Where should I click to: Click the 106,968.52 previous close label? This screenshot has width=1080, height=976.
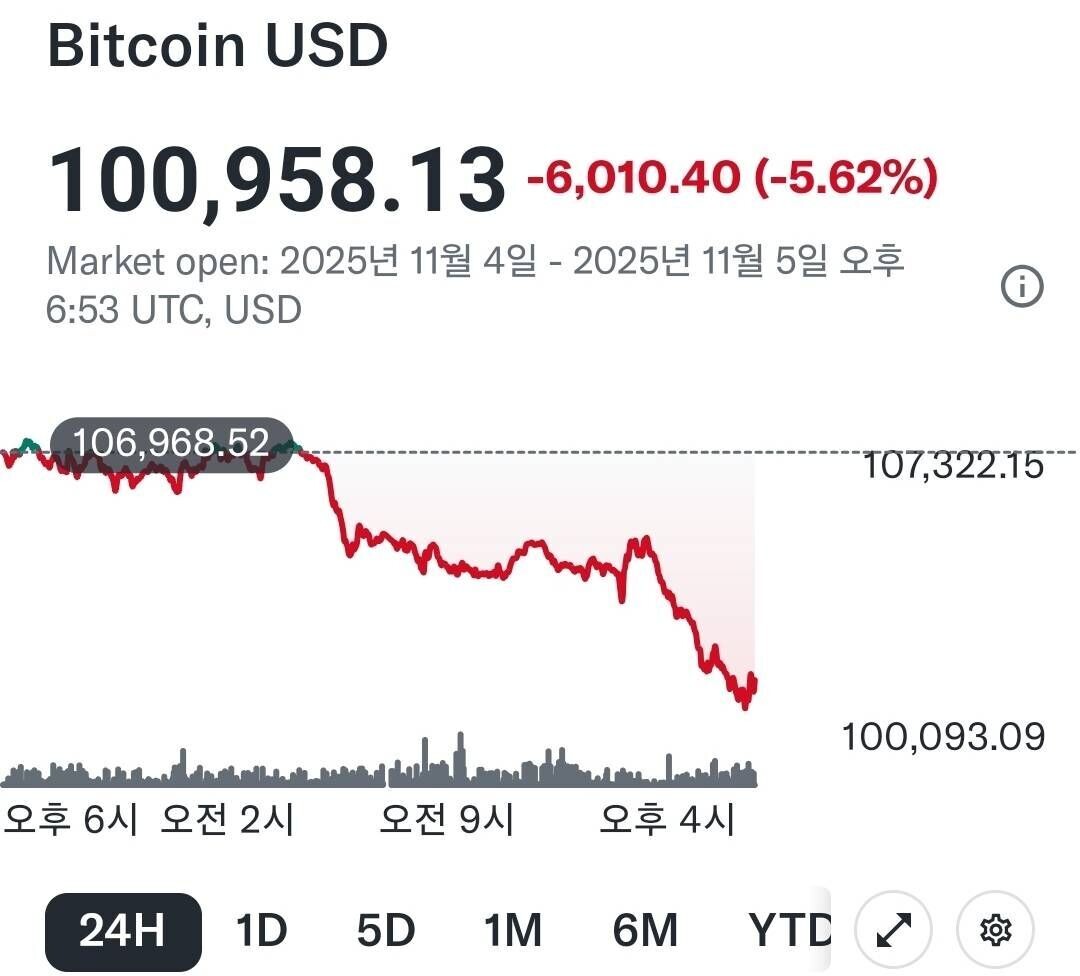[x=170, y=441]
